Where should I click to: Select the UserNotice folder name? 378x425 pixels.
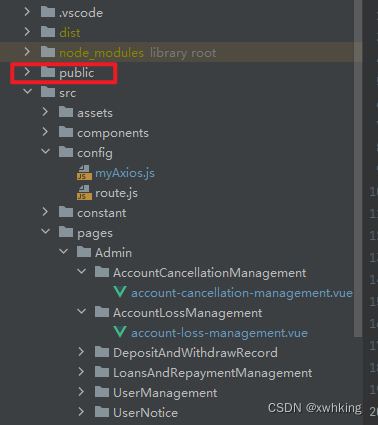[x=145, y=413]
